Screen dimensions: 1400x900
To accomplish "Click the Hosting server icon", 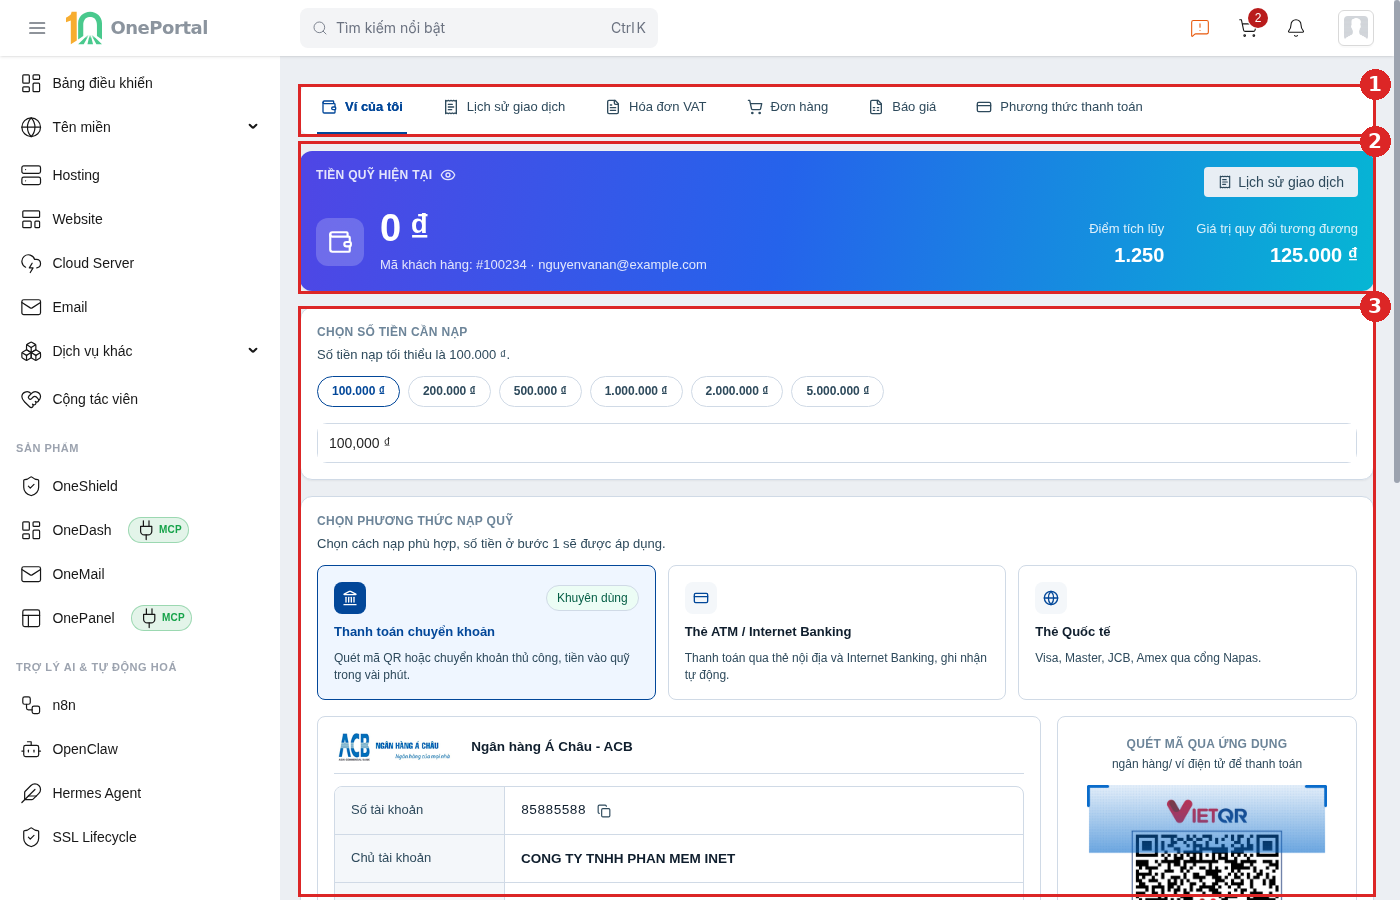I will pos(31,175).
